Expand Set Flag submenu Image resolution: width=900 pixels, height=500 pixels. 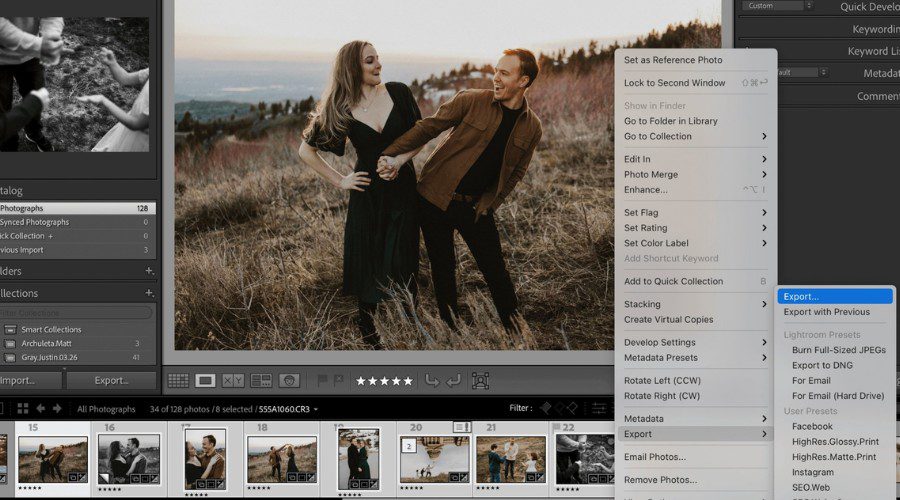(x=696, y=212)
